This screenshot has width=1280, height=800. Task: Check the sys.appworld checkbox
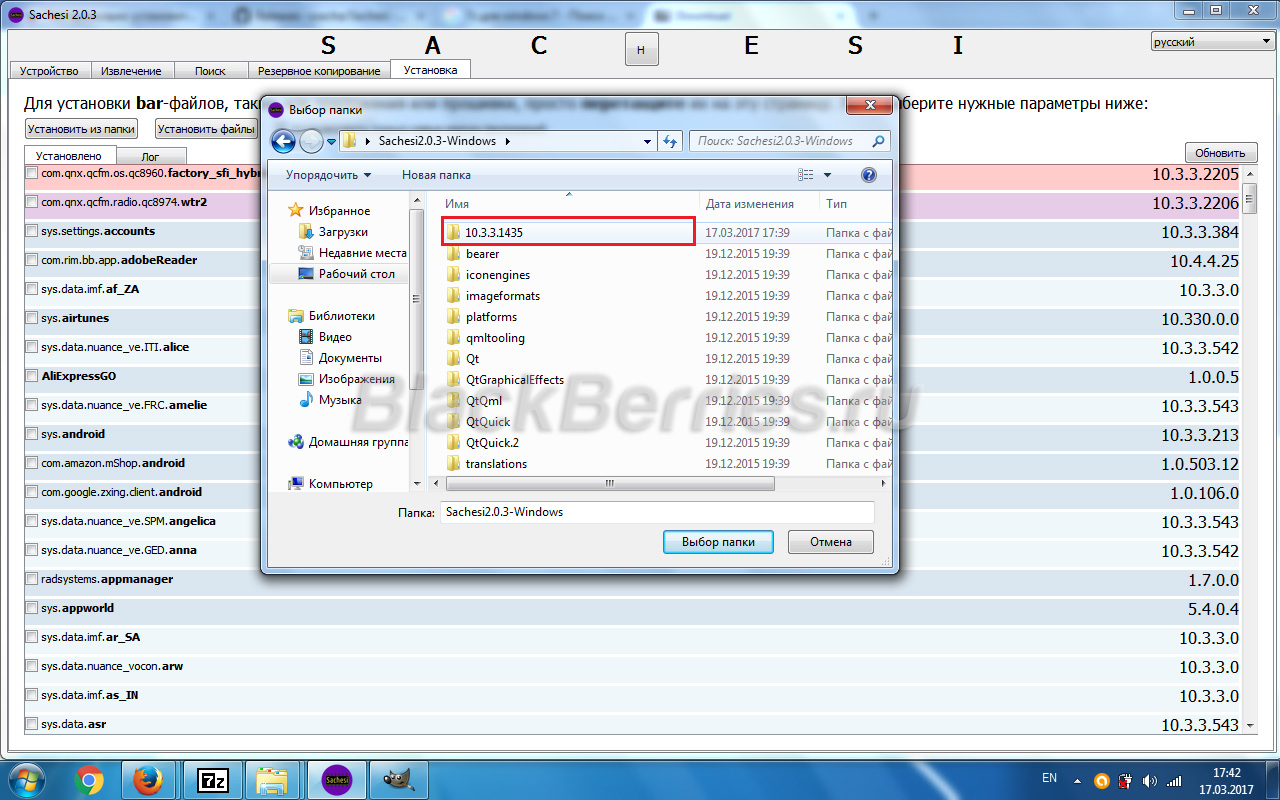pyautogui.click(x=32, y=608)
